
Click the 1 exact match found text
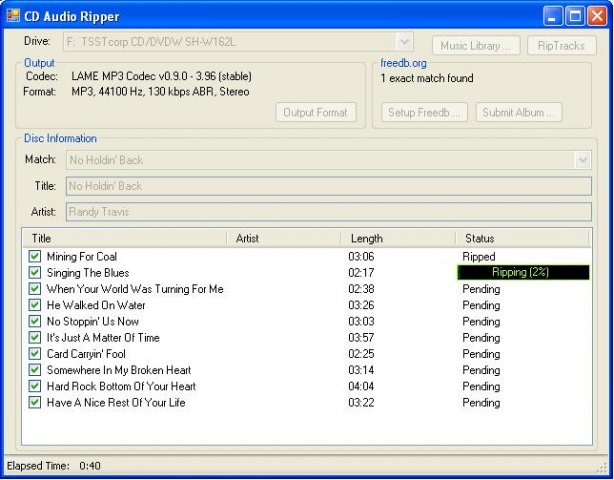[x=427, y=78]
